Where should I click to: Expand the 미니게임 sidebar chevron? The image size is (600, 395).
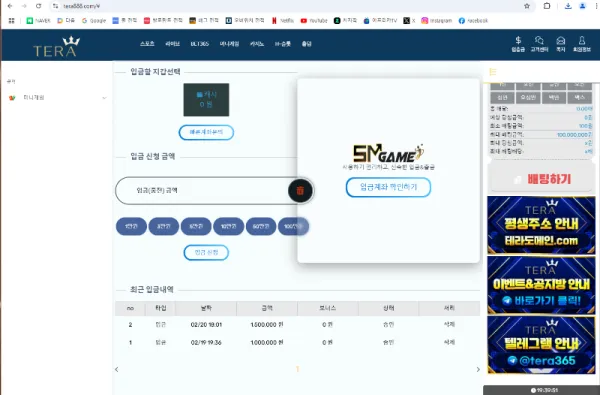tap(104, 98)
